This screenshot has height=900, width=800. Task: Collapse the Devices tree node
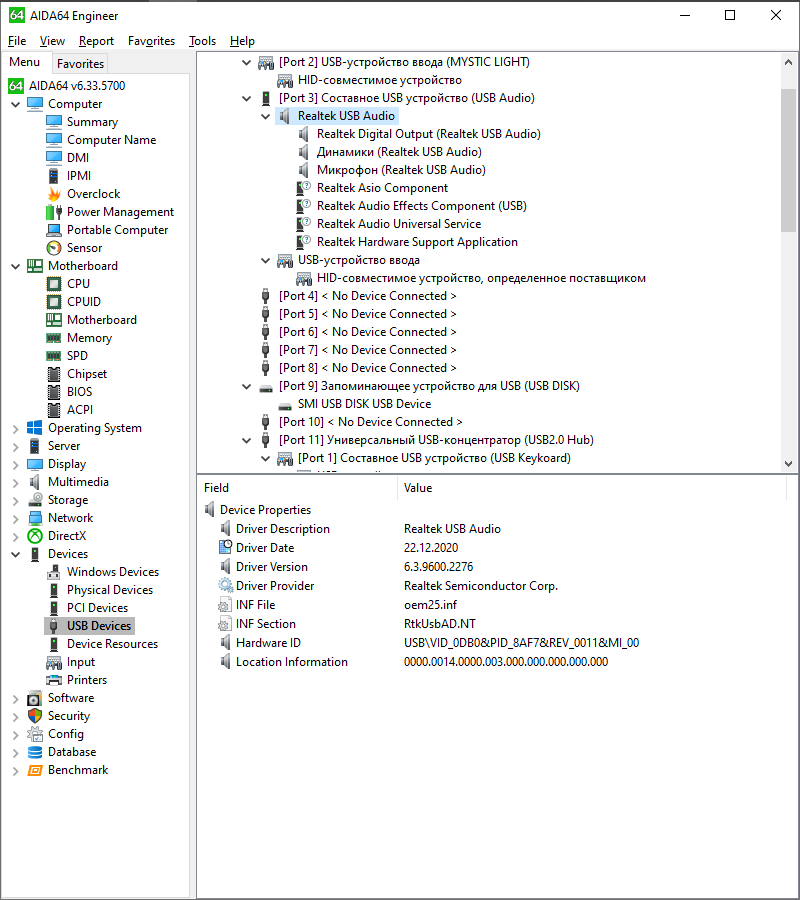coord(15,554)
